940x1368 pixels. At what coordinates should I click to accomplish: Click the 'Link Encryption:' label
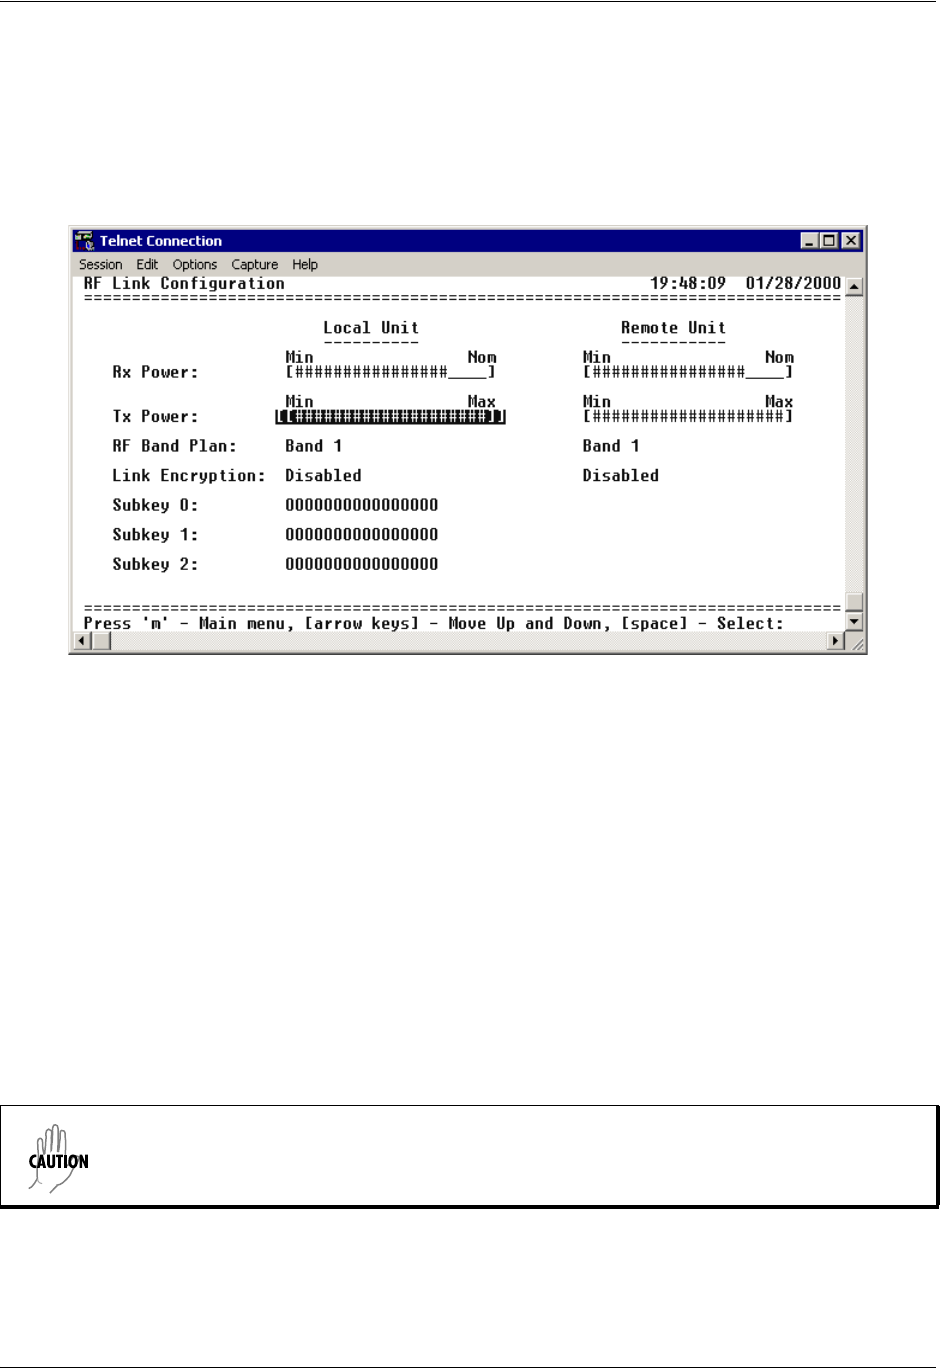pos(189,476)
